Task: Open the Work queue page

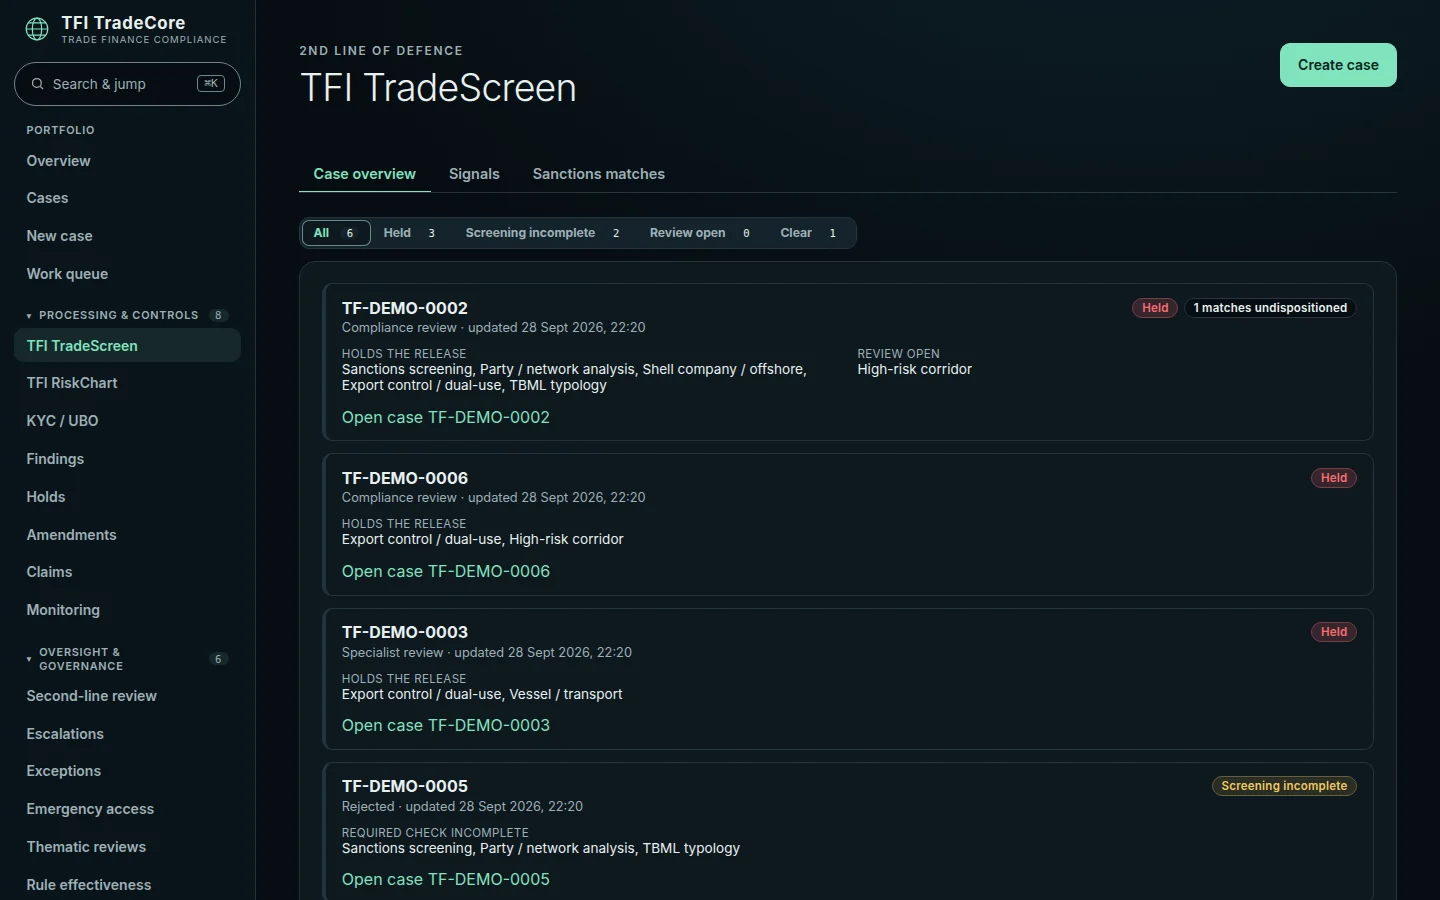Action: [x=127, y=274]
